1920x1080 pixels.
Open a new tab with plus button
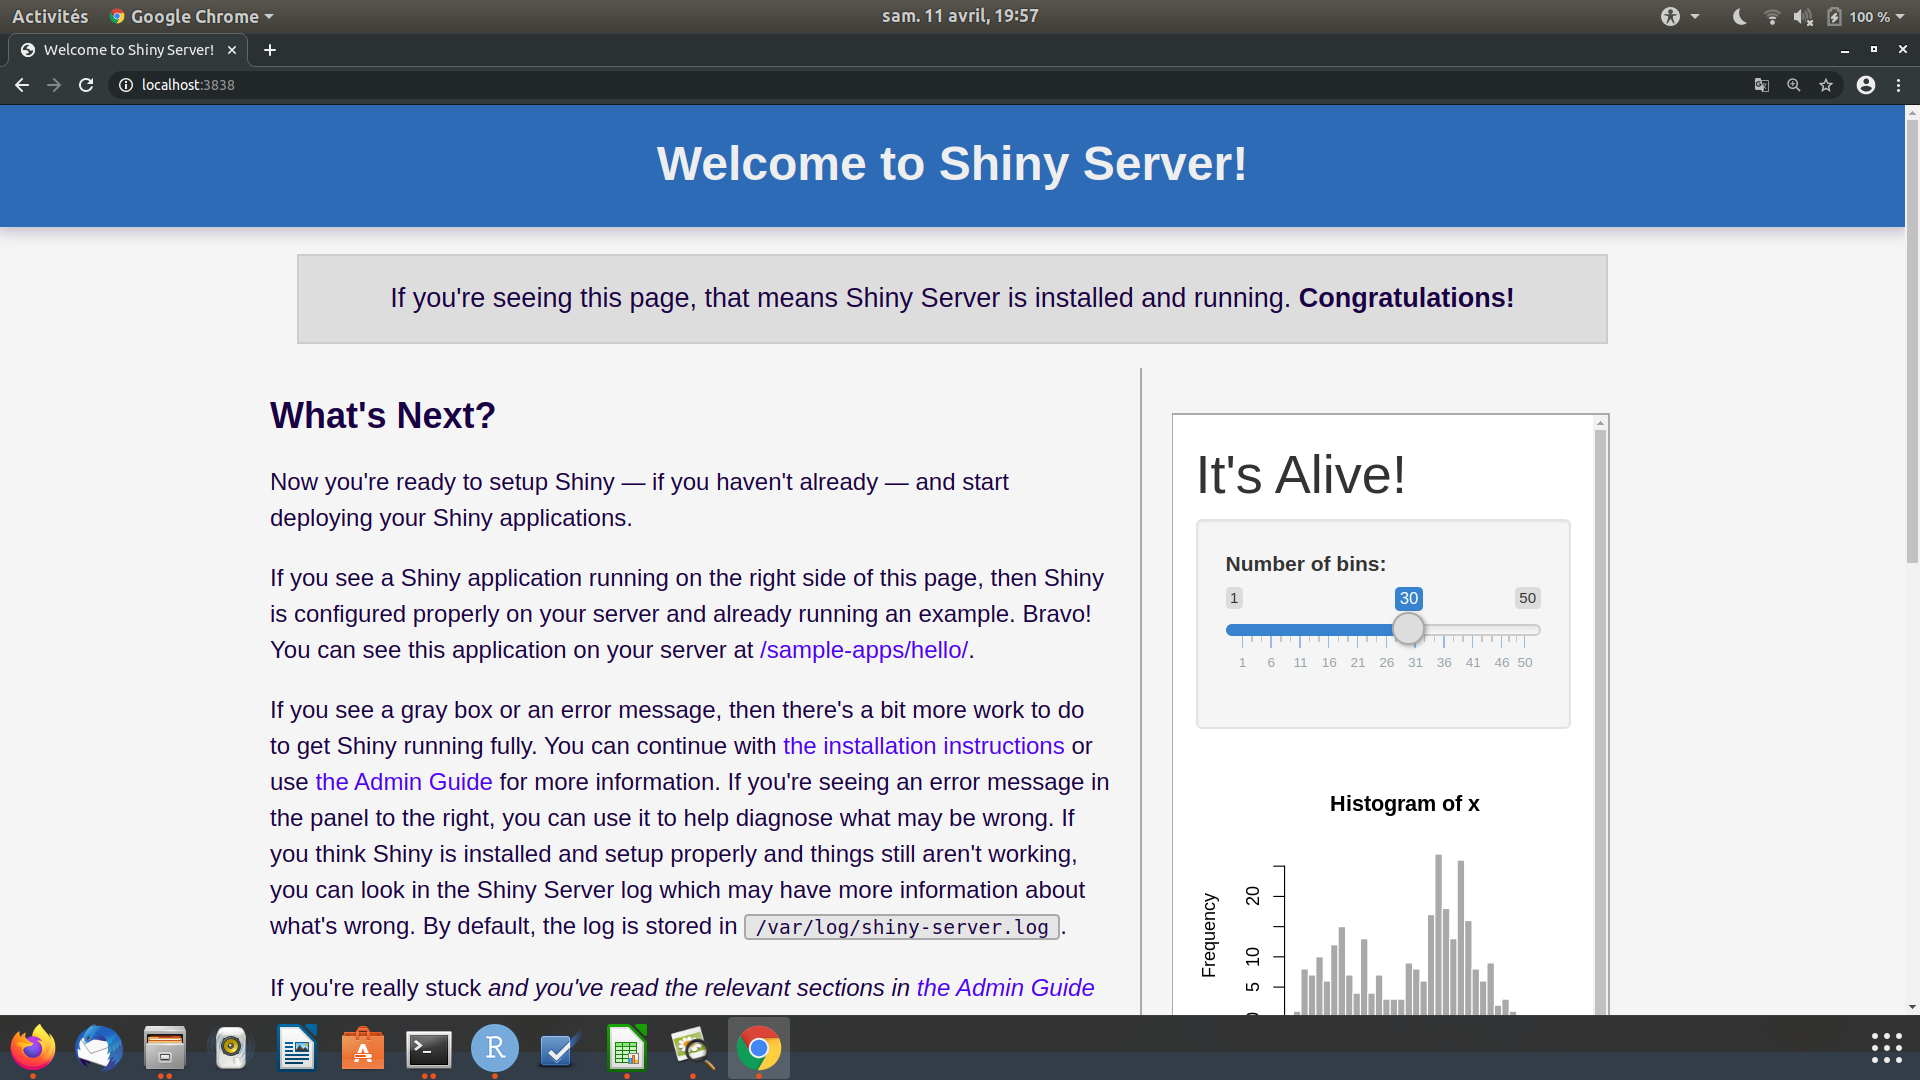(270, 50)
